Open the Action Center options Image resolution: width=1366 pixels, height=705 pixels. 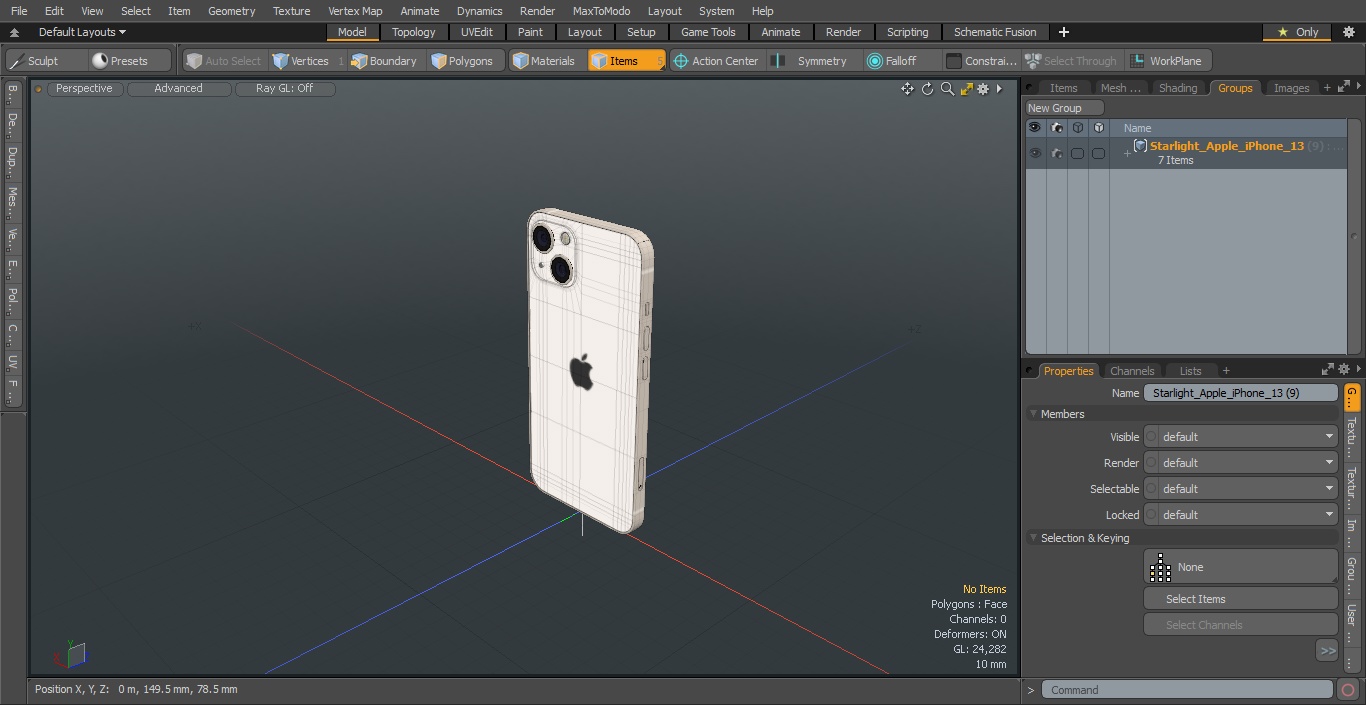(716, 61)
